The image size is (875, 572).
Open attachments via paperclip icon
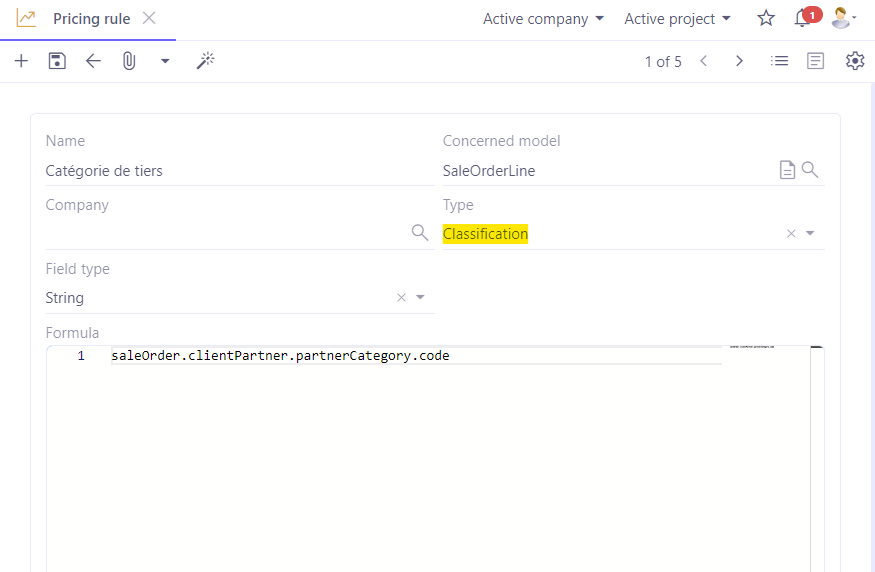point(129,61)
